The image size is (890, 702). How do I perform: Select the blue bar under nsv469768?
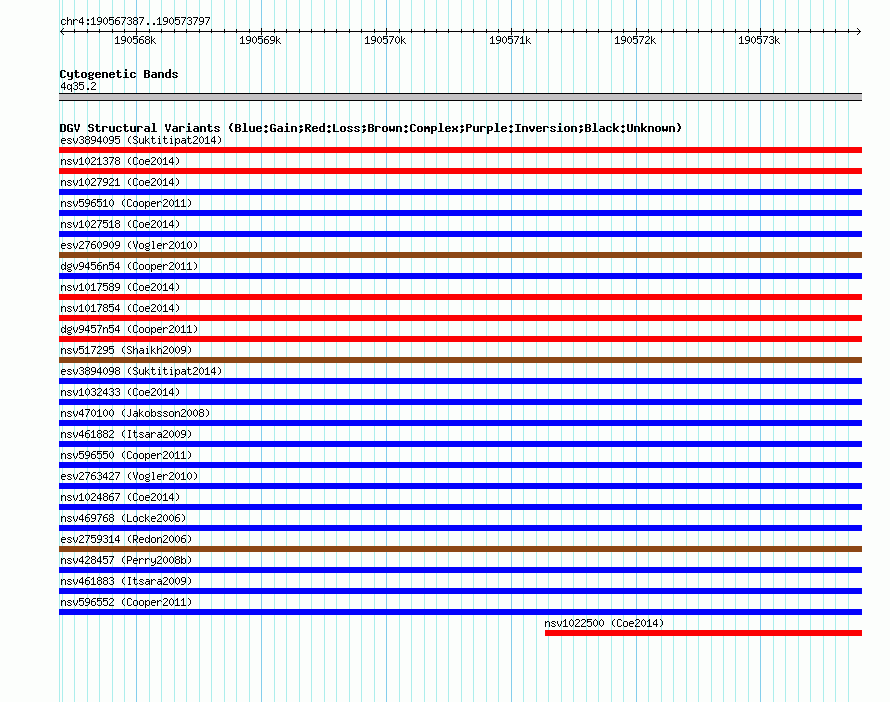click(x=460, y=528)
